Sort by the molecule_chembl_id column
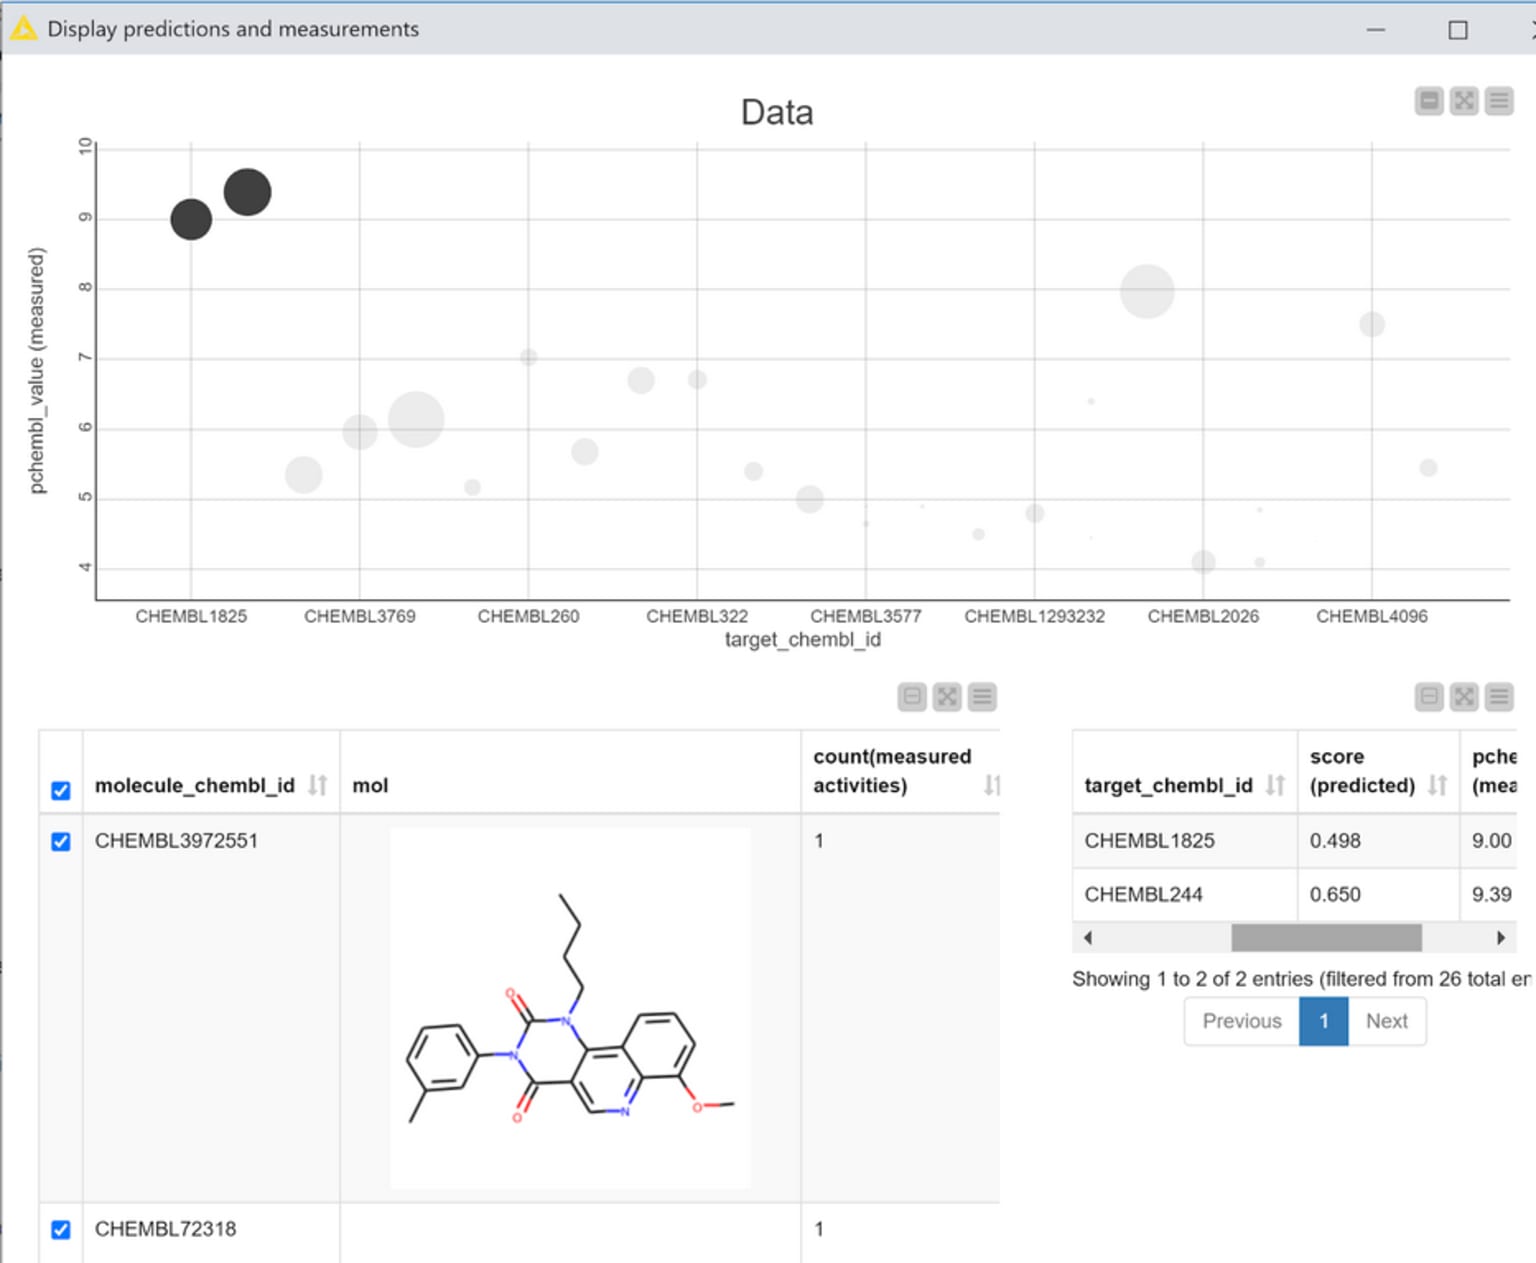Screen dimensions: 1536x1263 click(x=316, y=786)
